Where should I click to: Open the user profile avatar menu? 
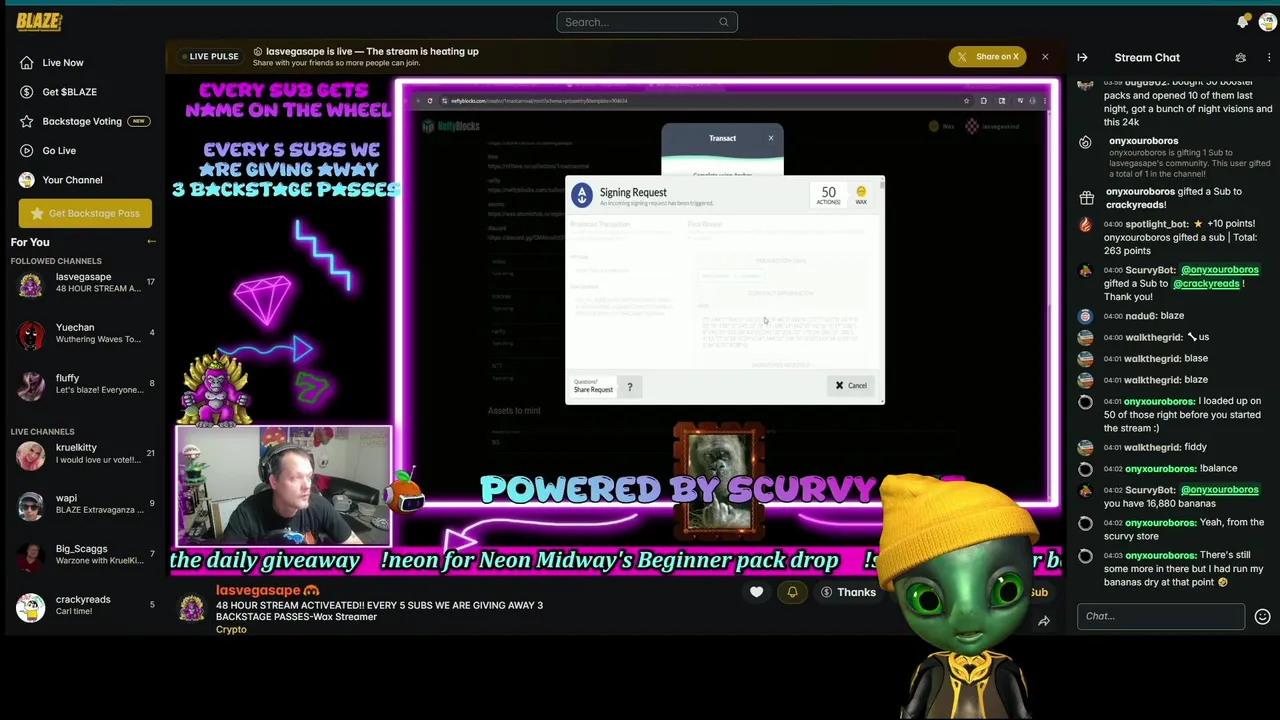[x=1267, y=22]
